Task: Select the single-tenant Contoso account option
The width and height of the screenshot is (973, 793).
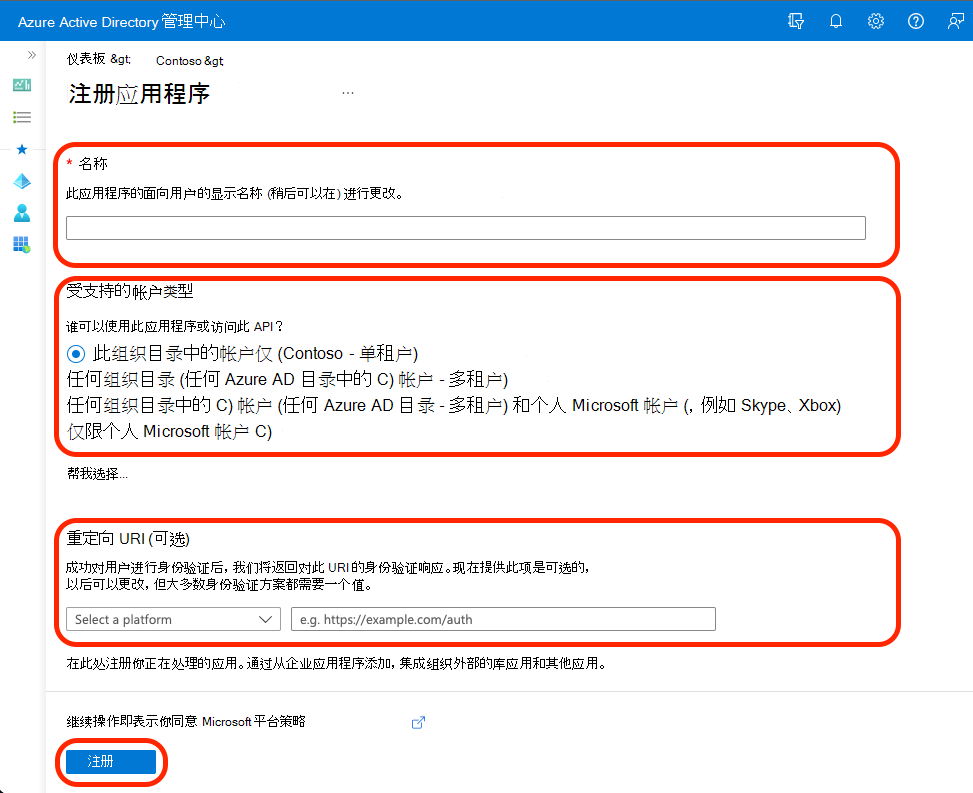Action: click(76, 353)
